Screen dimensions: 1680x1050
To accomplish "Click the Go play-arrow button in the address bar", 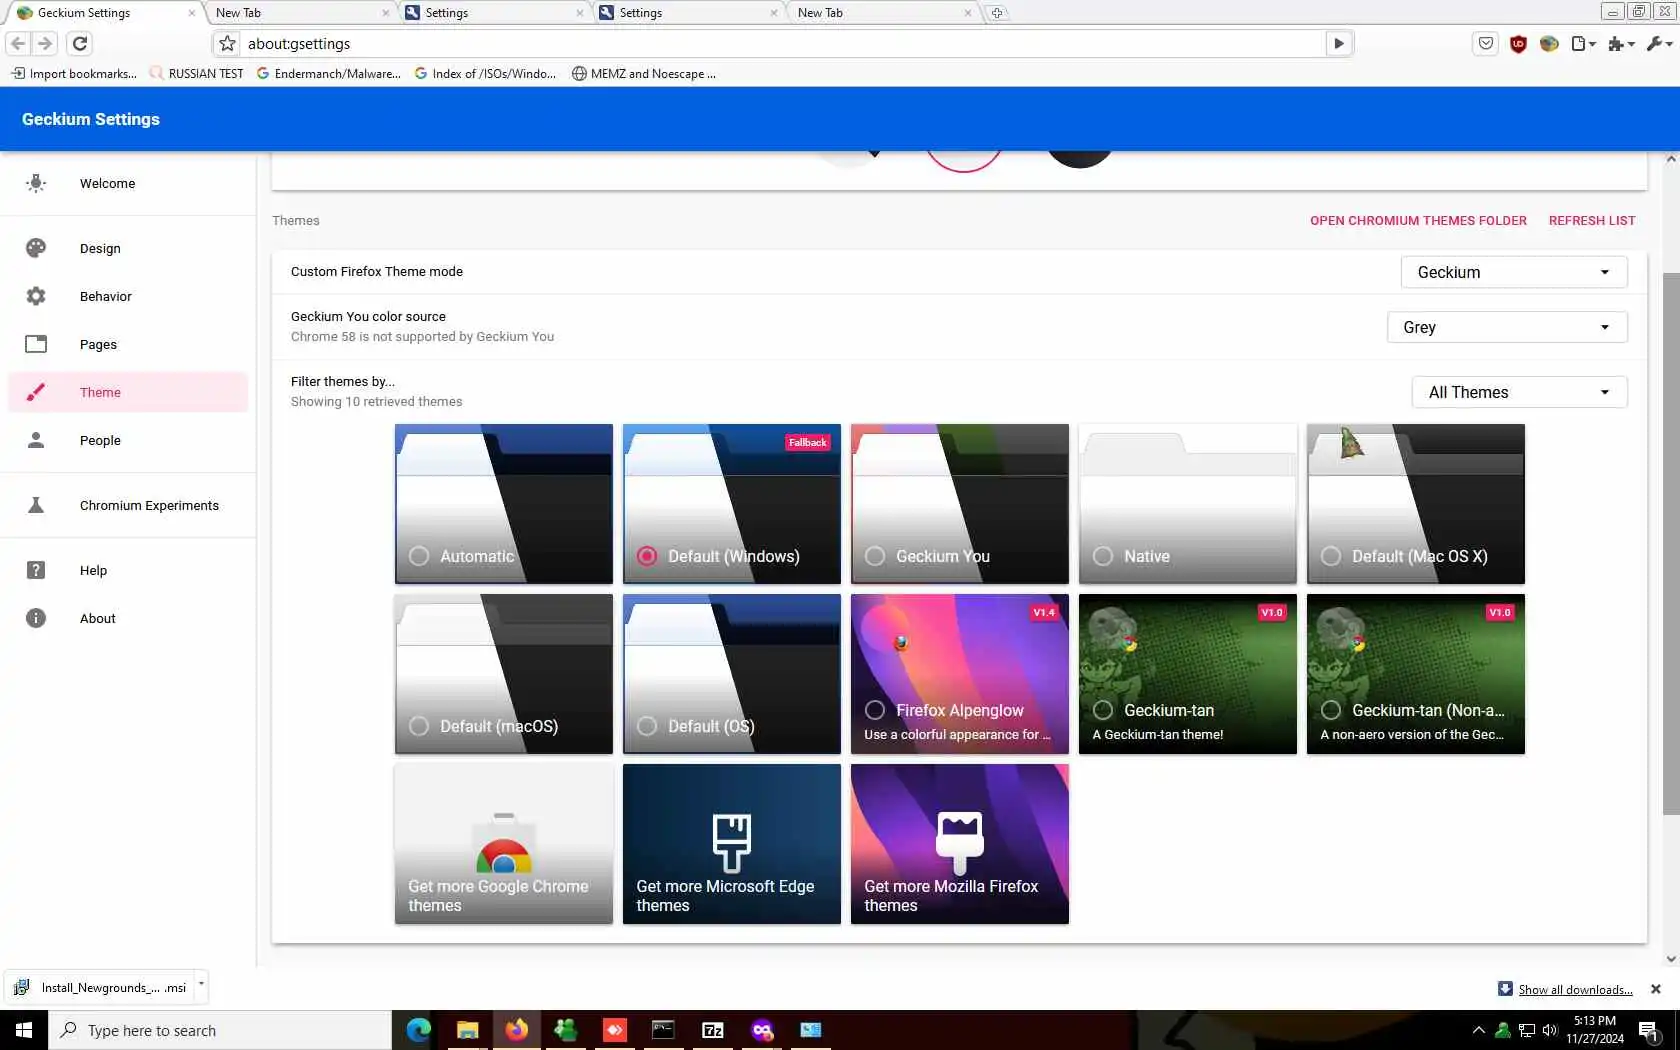I will coord(1339,43).
